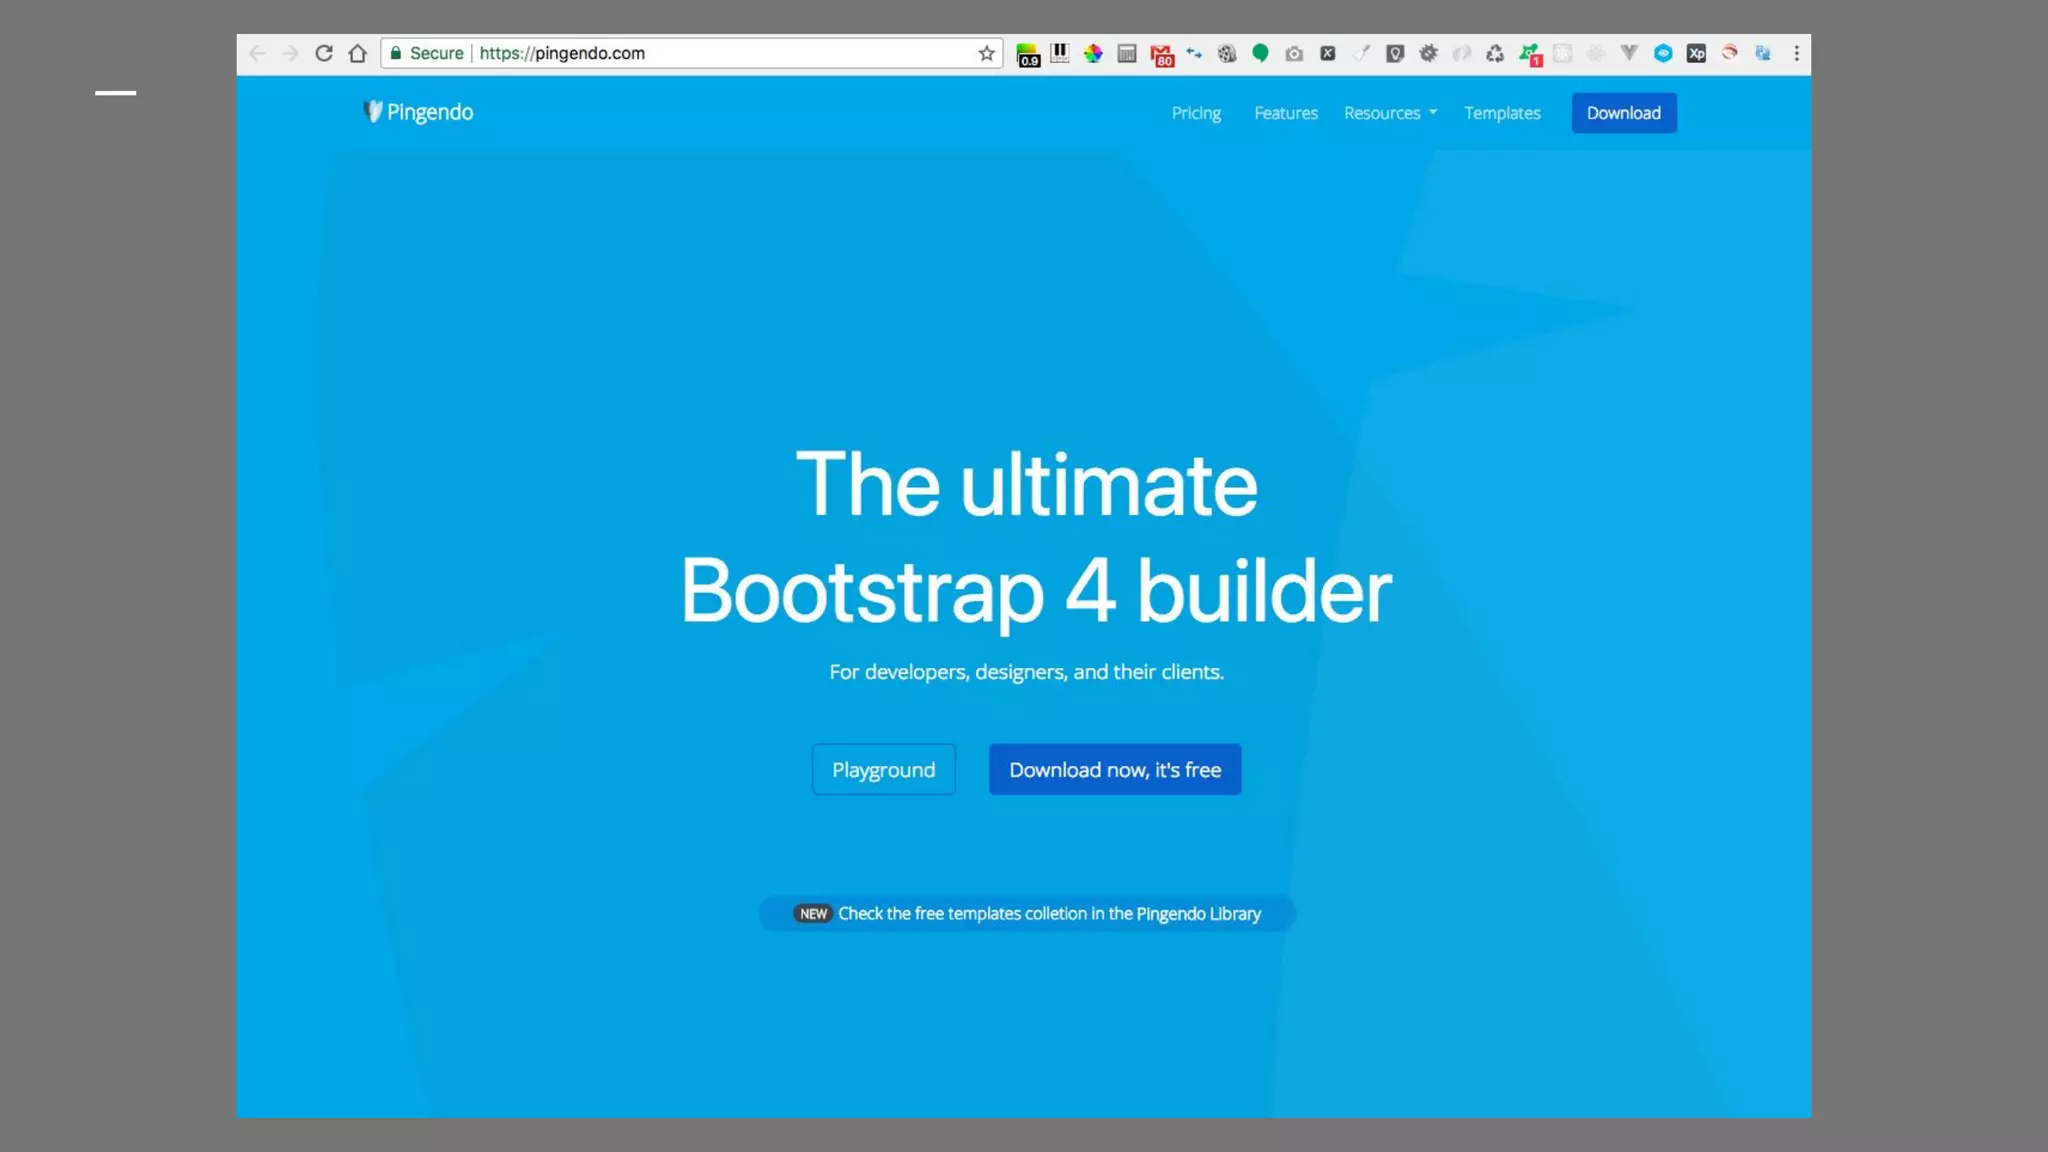Click the 0.9 badge extension icon
Screen dimensions: 2048x1152
(1028, 55)
